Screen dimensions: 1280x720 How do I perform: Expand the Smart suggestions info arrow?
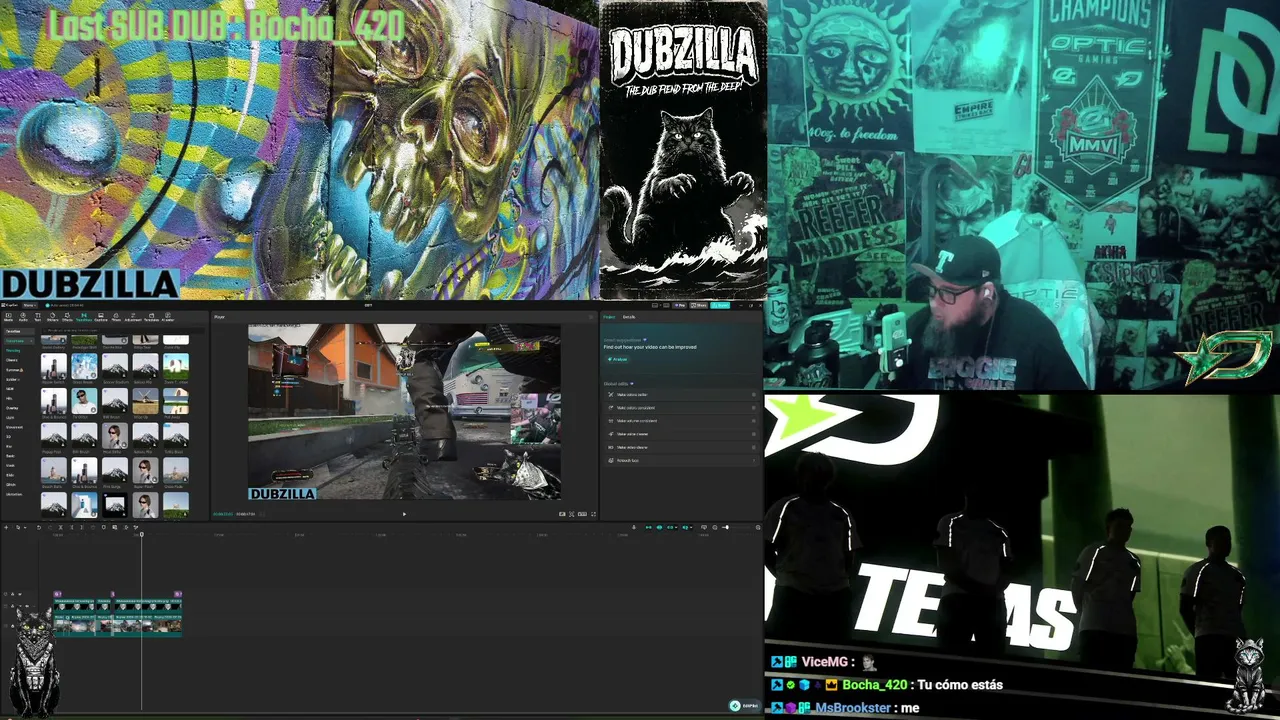645,340
